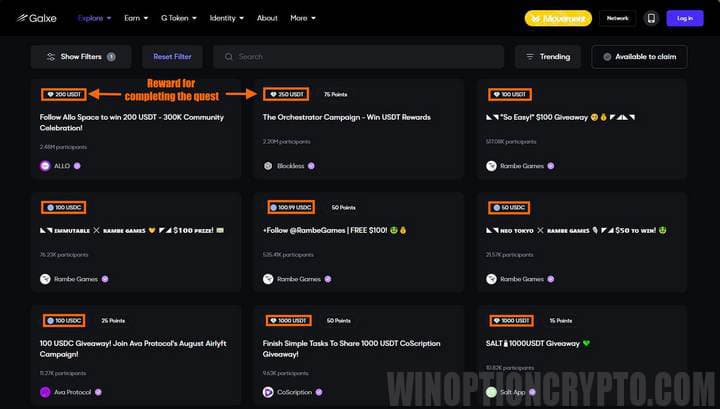720x409 pixels.
Task: Focus the Search input field
Action: [x=360, y=57]
